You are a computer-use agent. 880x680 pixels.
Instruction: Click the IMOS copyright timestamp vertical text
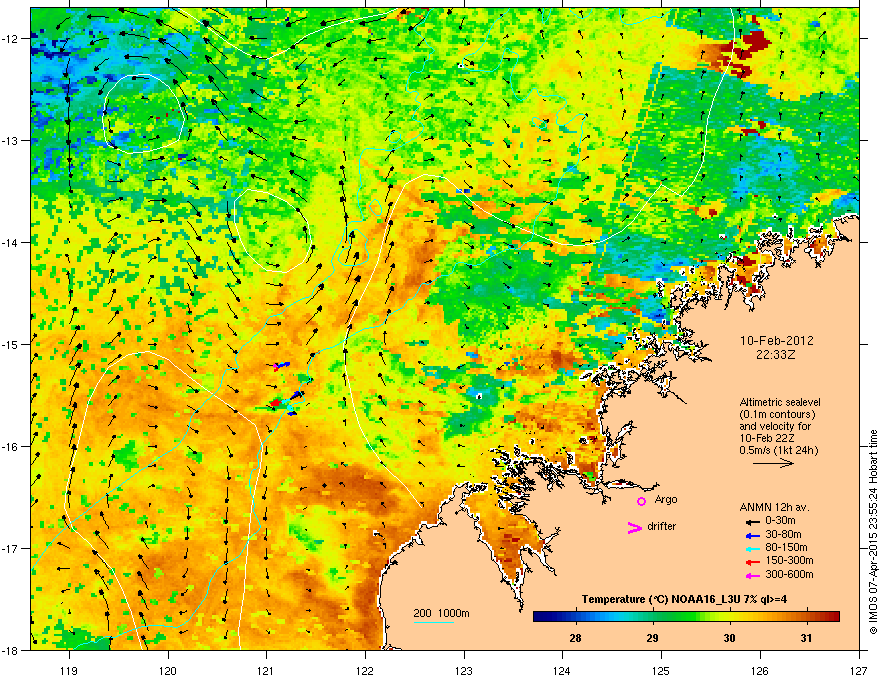873,532
